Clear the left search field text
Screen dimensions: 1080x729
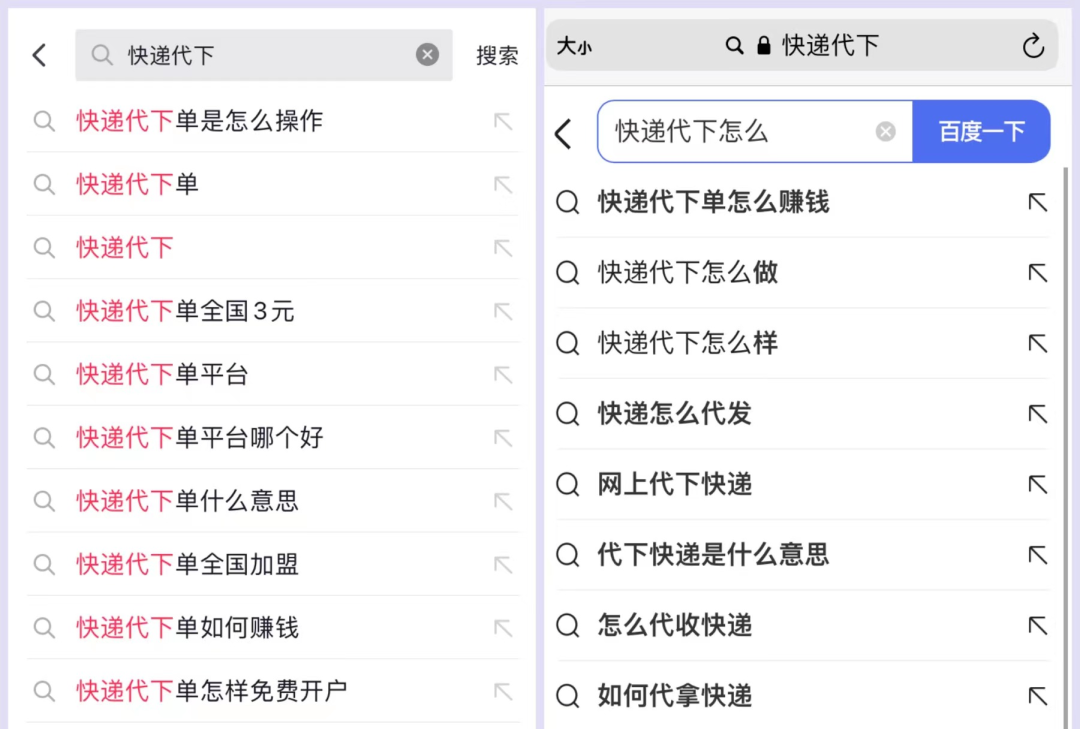click(x=427, y=54)
